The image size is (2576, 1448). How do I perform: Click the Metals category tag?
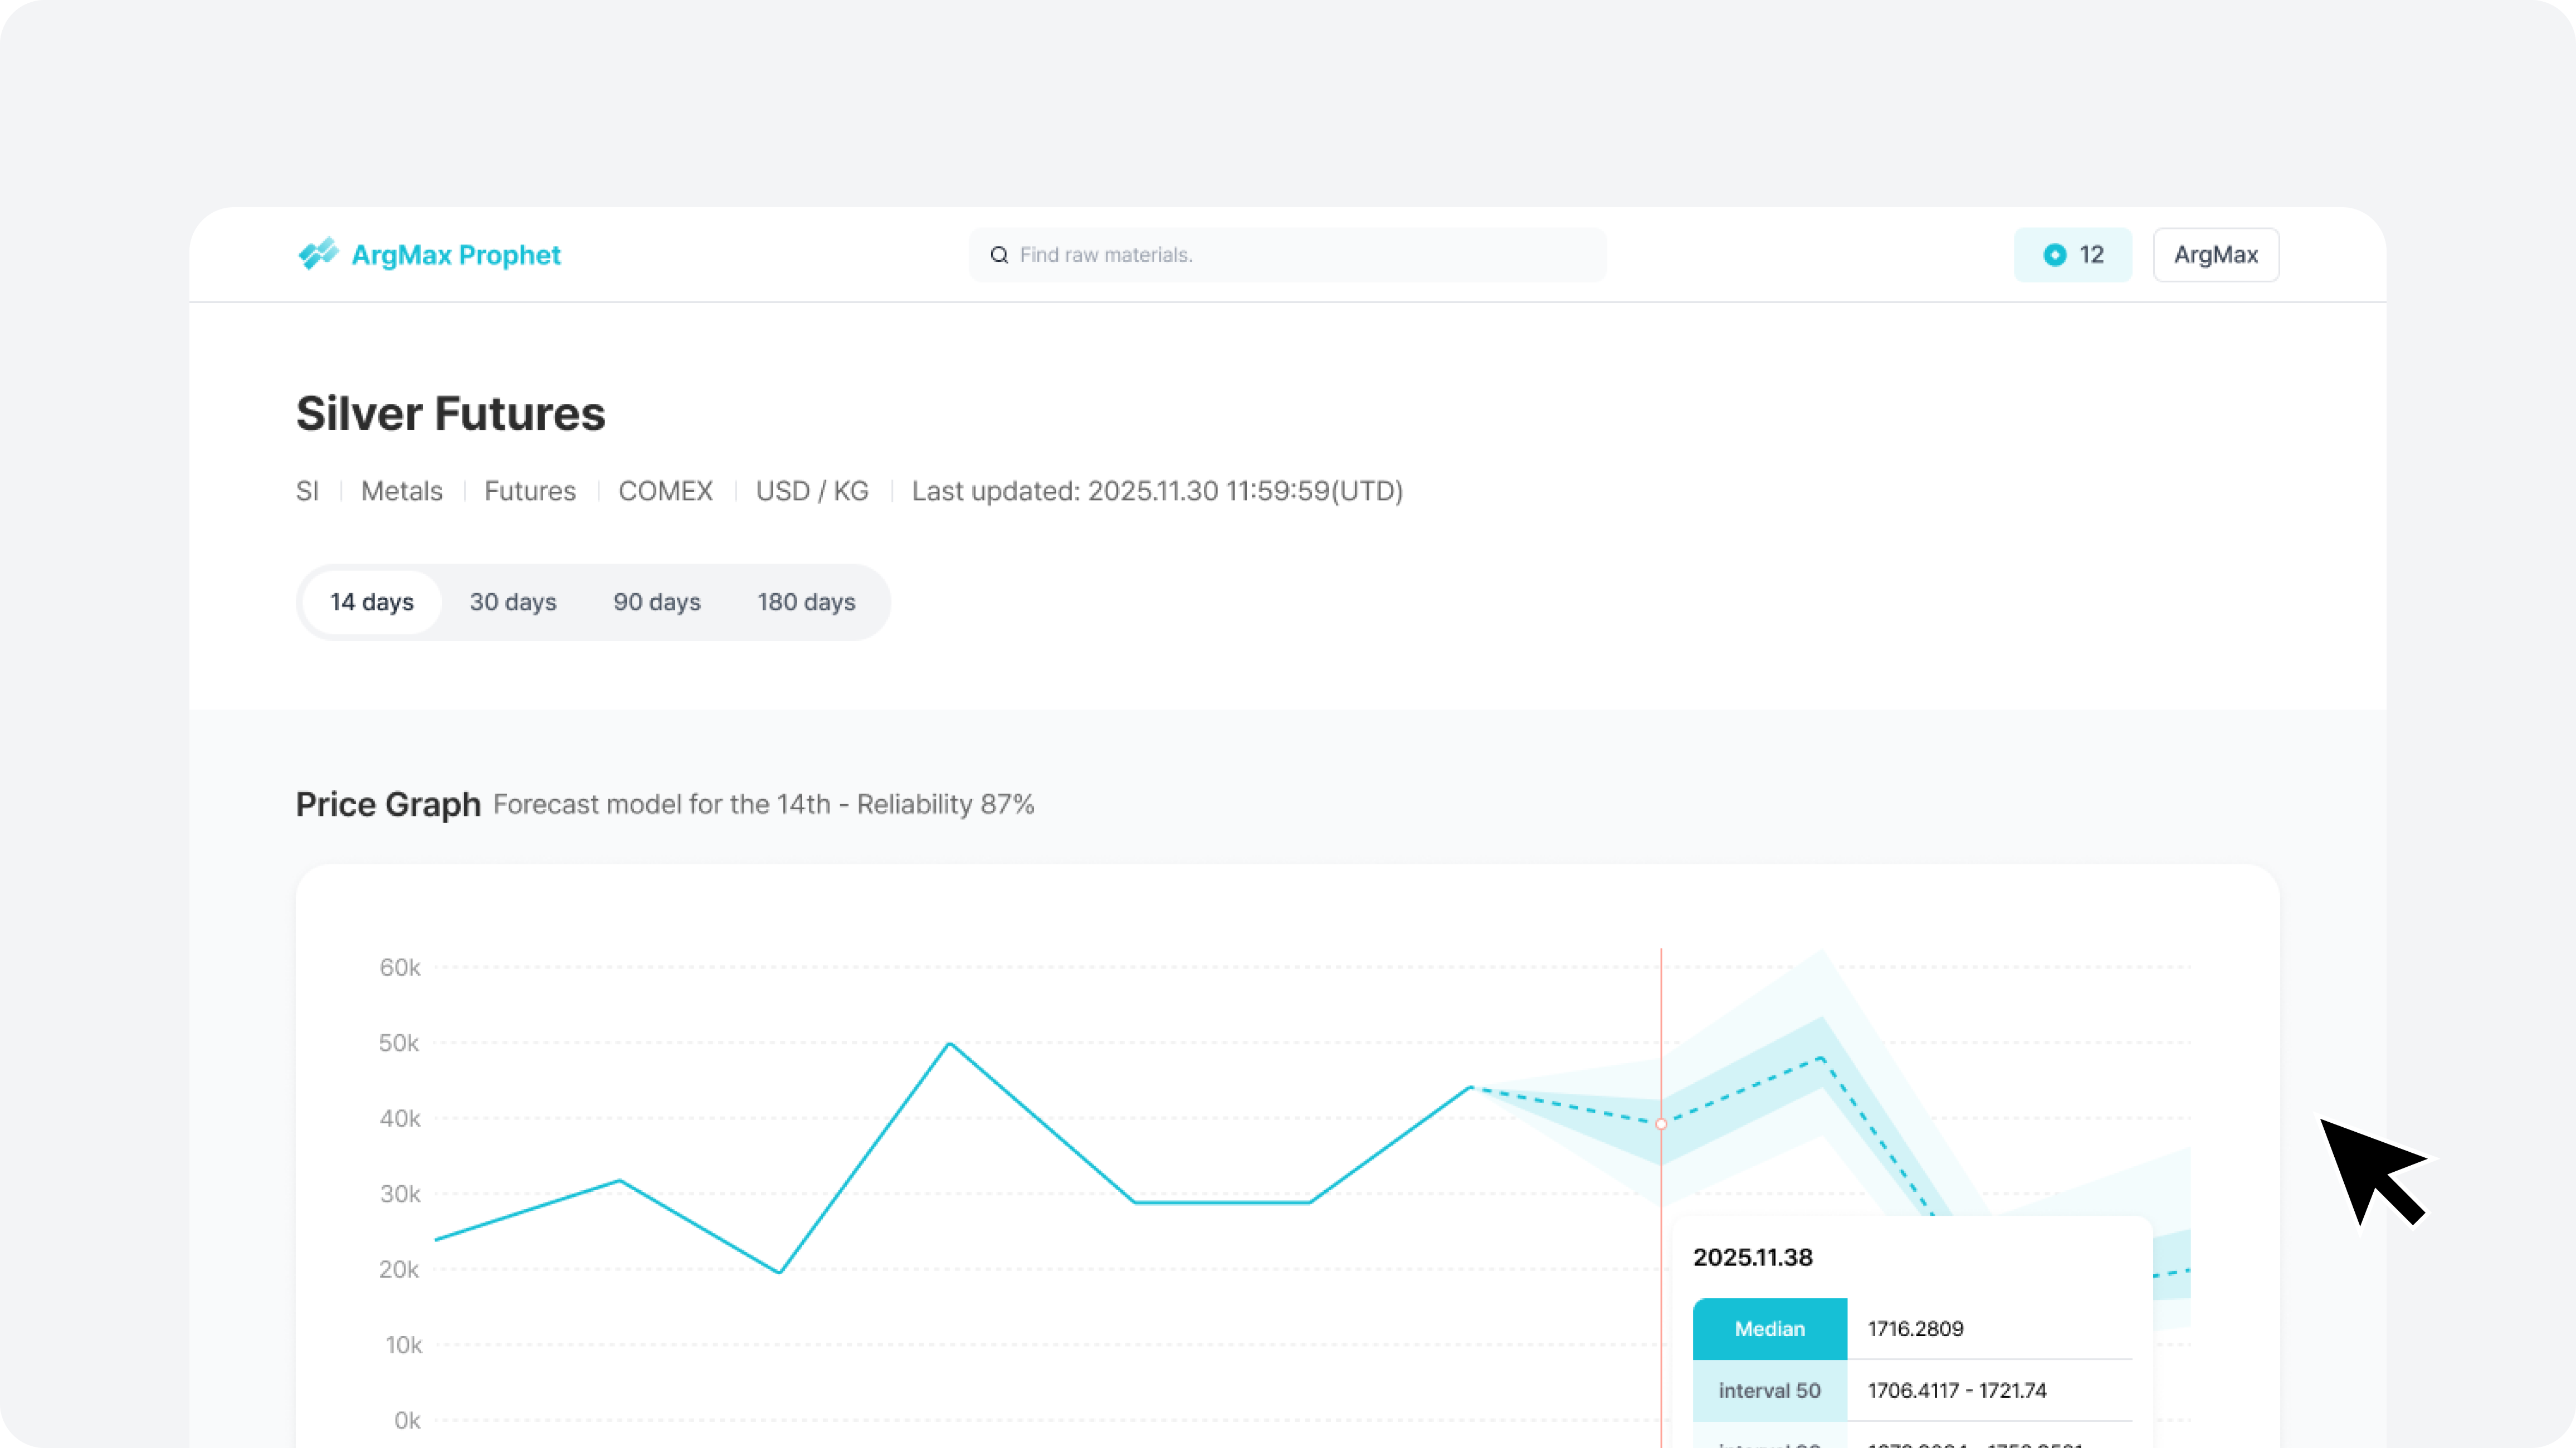401,491
